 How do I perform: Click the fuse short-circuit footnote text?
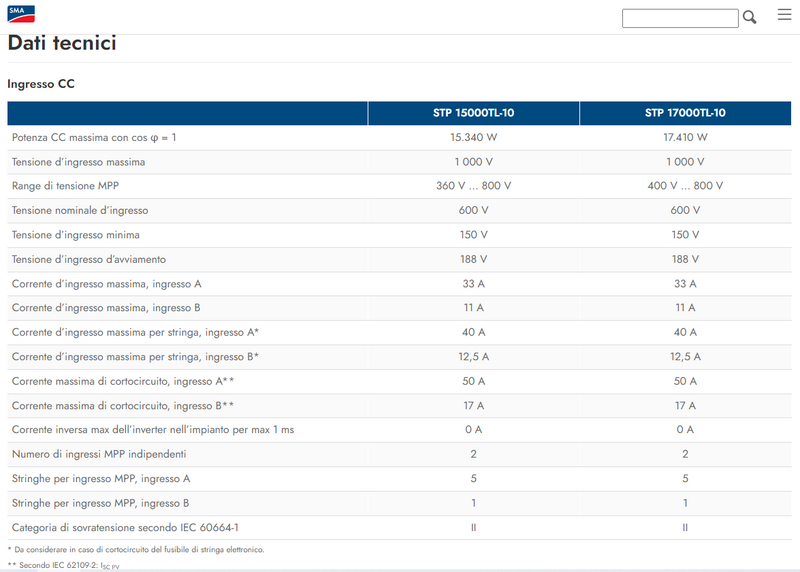(135, 550)
